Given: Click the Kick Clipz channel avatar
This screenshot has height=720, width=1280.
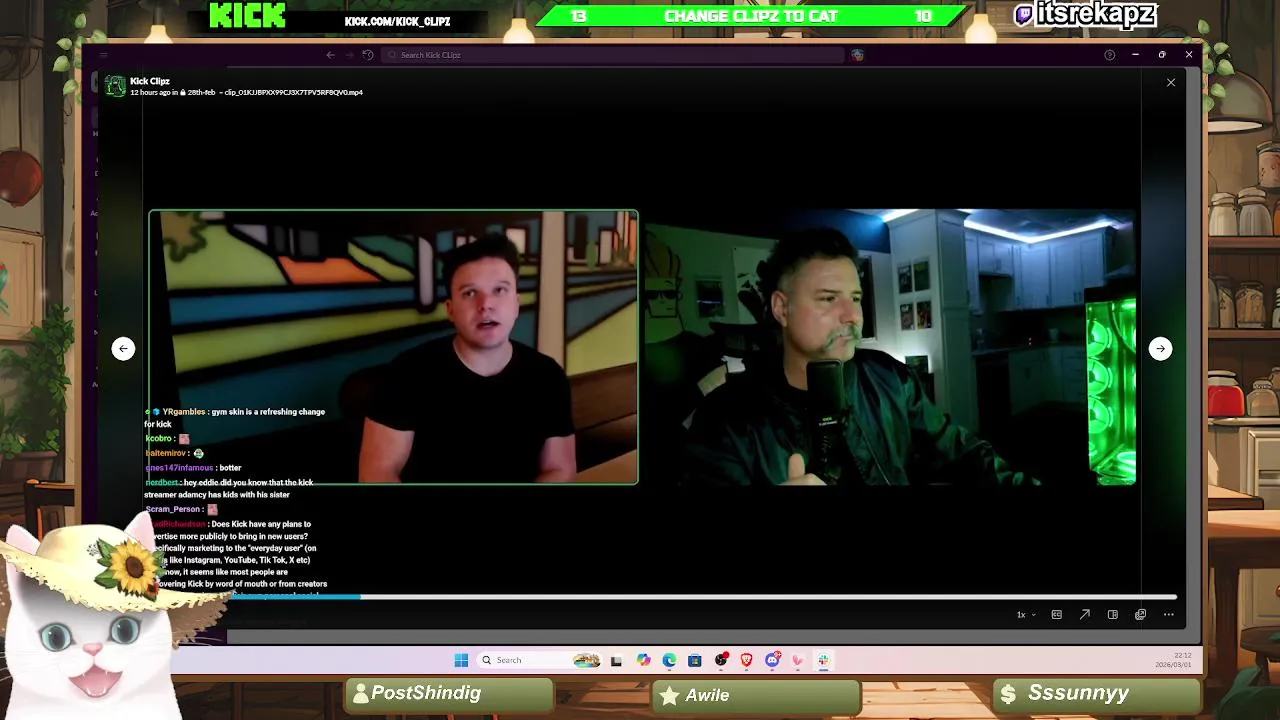Looking at the screenshot, I should (x=116, y=86).
